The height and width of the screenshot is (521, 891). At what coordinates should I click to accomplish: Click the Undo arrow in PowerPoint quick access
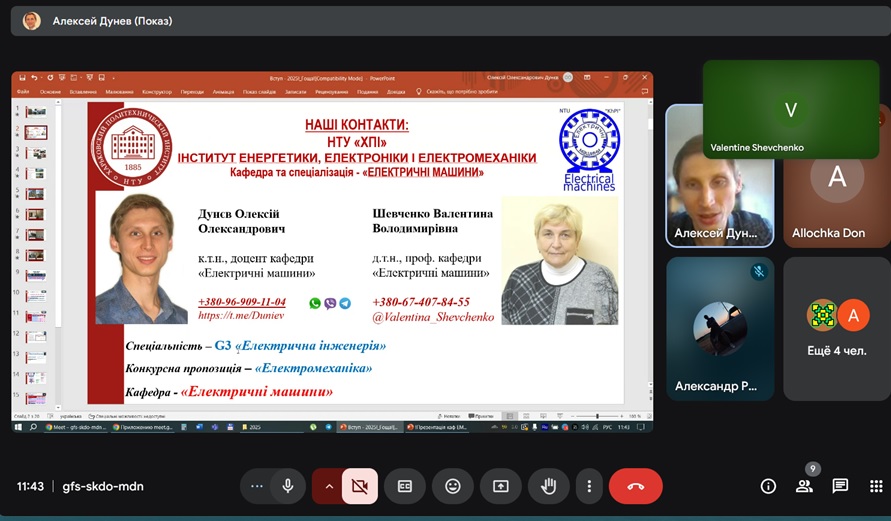coord(34,78)
